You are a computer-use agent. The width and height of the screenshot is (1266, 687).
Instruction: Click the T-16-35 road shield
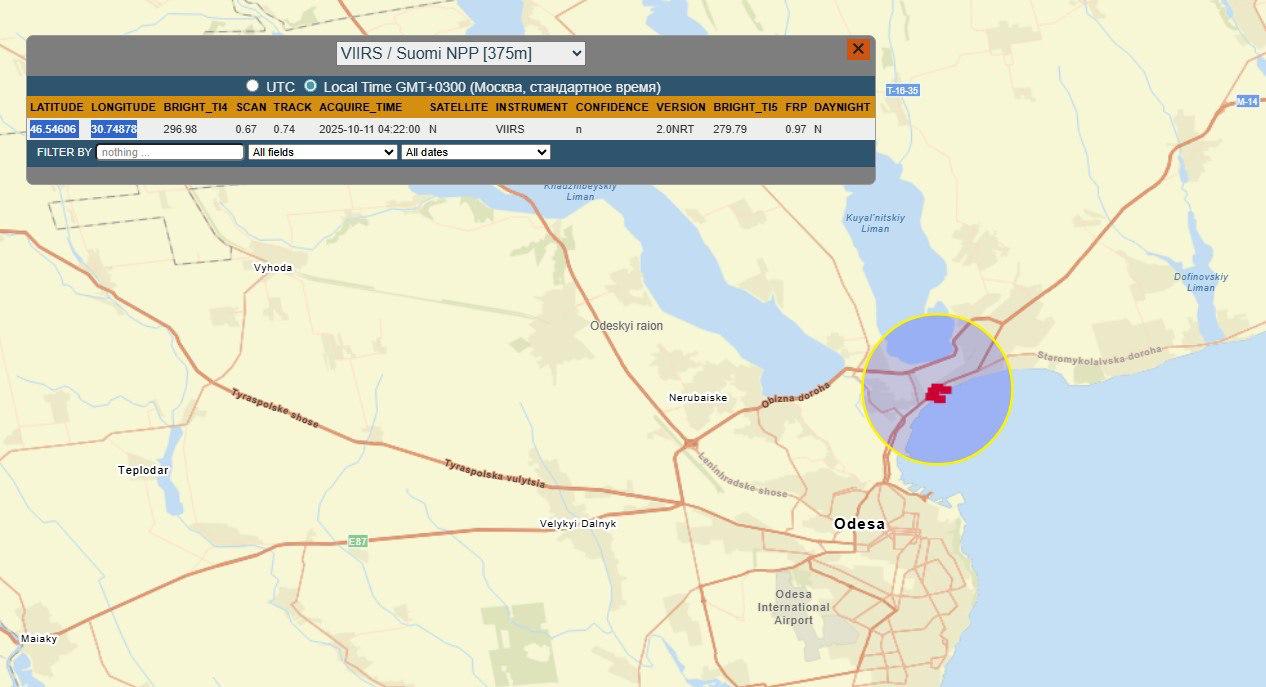[902, 90]
